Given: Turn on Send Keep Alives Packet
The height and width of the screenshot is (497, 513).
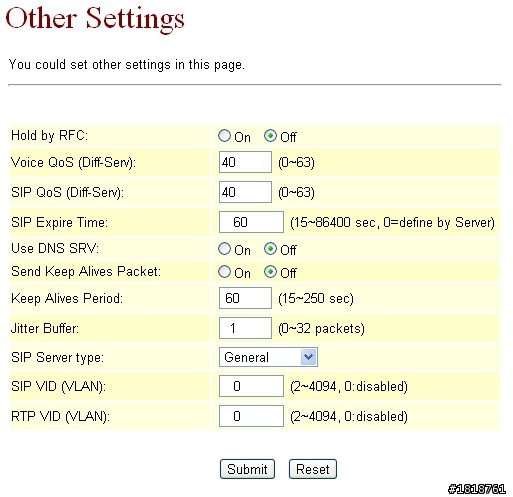Looking at the screenshot, I should pos(224,272).
